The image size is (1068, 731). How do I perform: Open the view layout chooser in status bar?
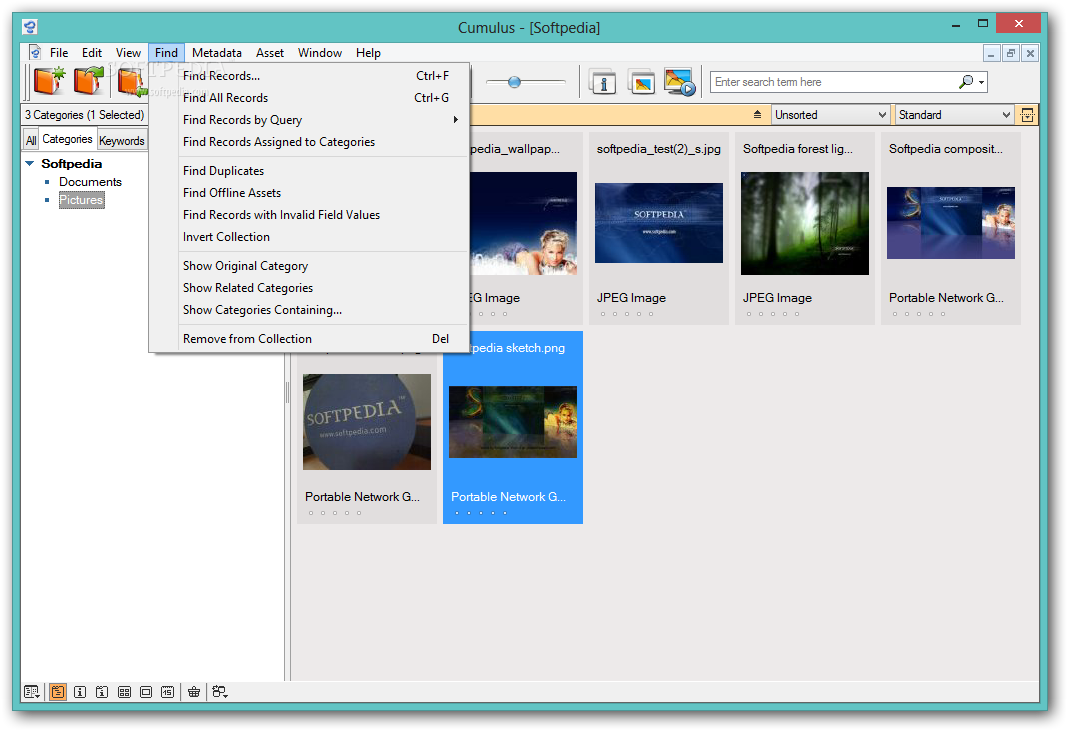point(31,691)
